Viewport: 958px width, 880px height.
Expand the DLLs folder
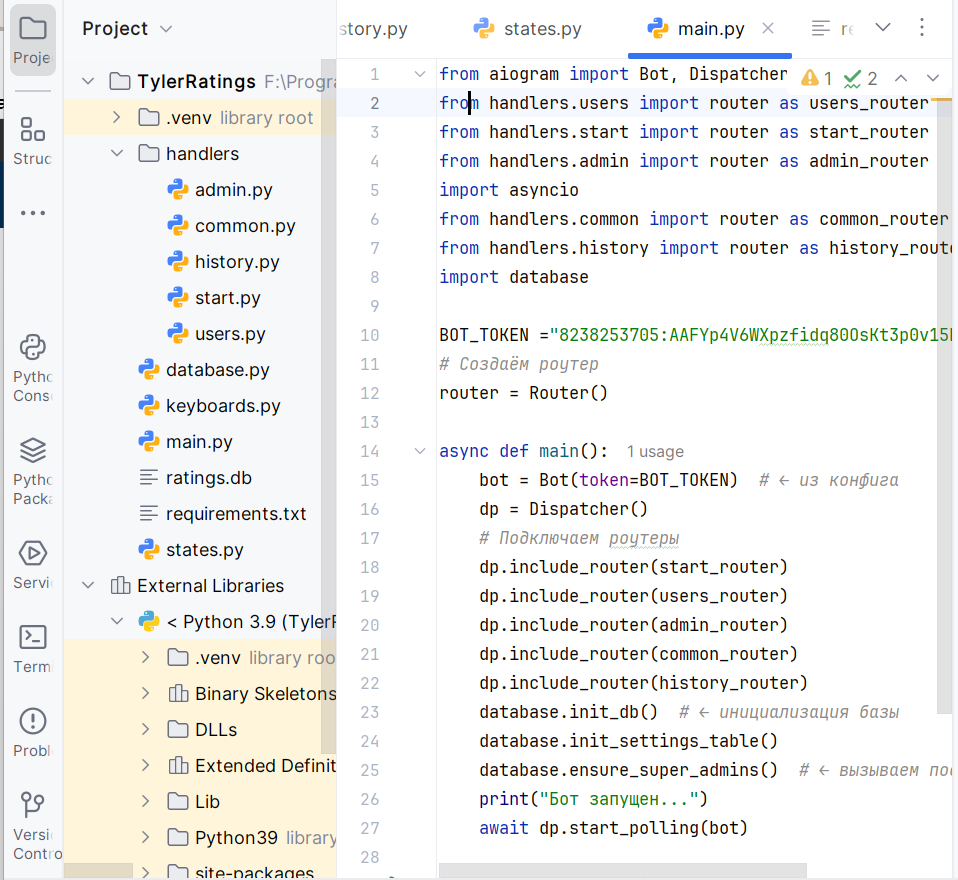coord(145,730)
